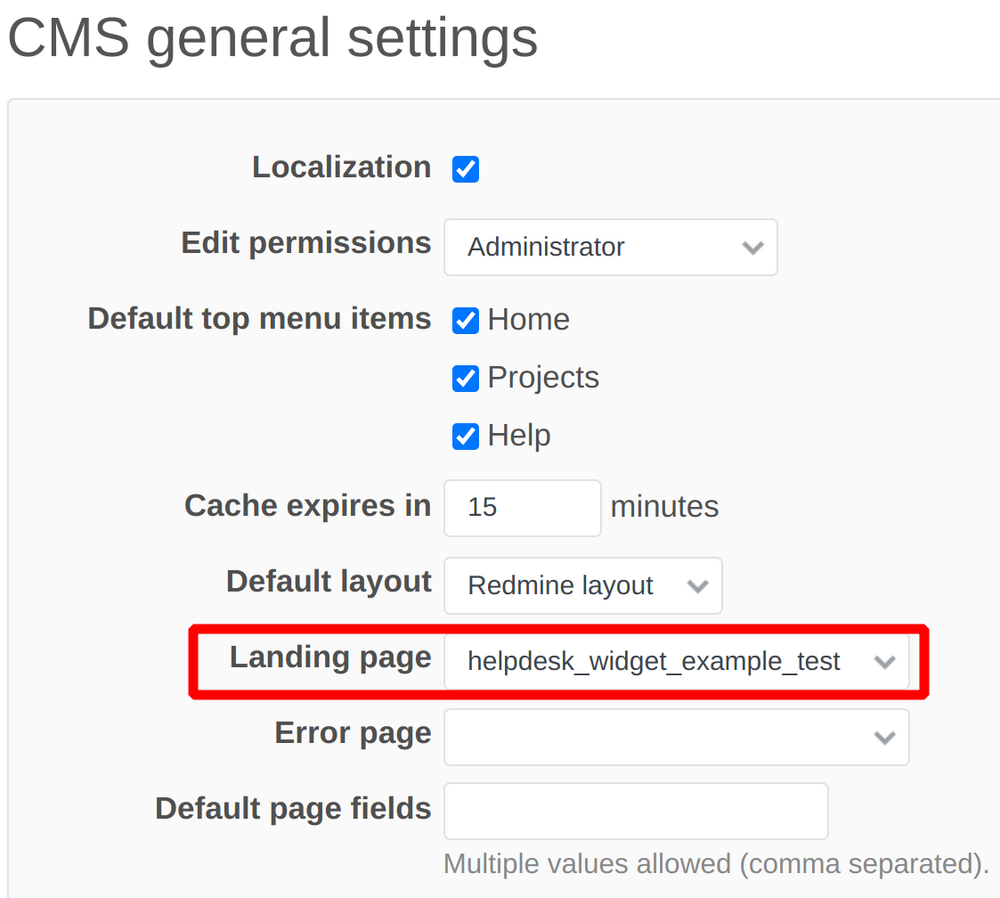This screenshot has height=898, width=1000.
Task: Click the Edit permissions field label
Action: [306, 243]
